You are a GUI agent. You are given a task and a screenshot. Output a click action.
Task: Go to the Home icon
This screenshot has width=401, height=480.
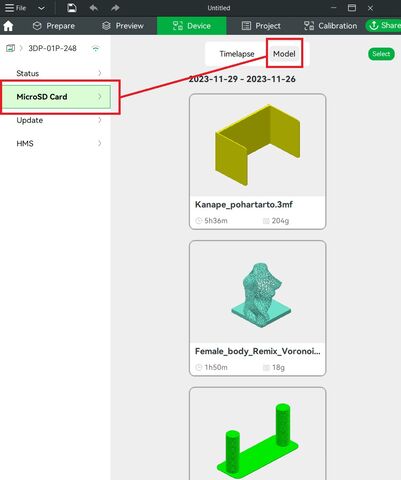(x=8, y=26)
